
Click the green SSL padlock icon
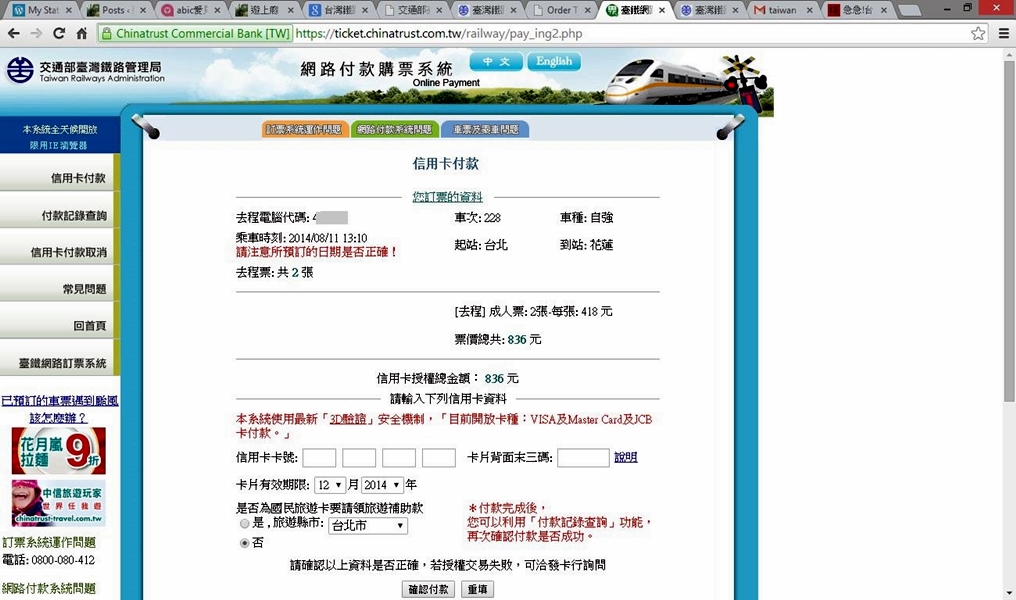coord(107,33)
